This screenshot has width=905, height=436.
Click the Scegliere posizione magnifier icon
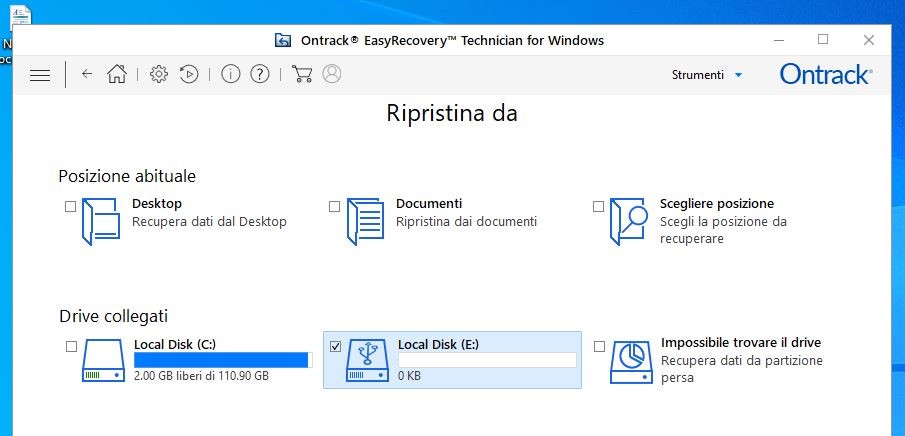coord(629,222)
